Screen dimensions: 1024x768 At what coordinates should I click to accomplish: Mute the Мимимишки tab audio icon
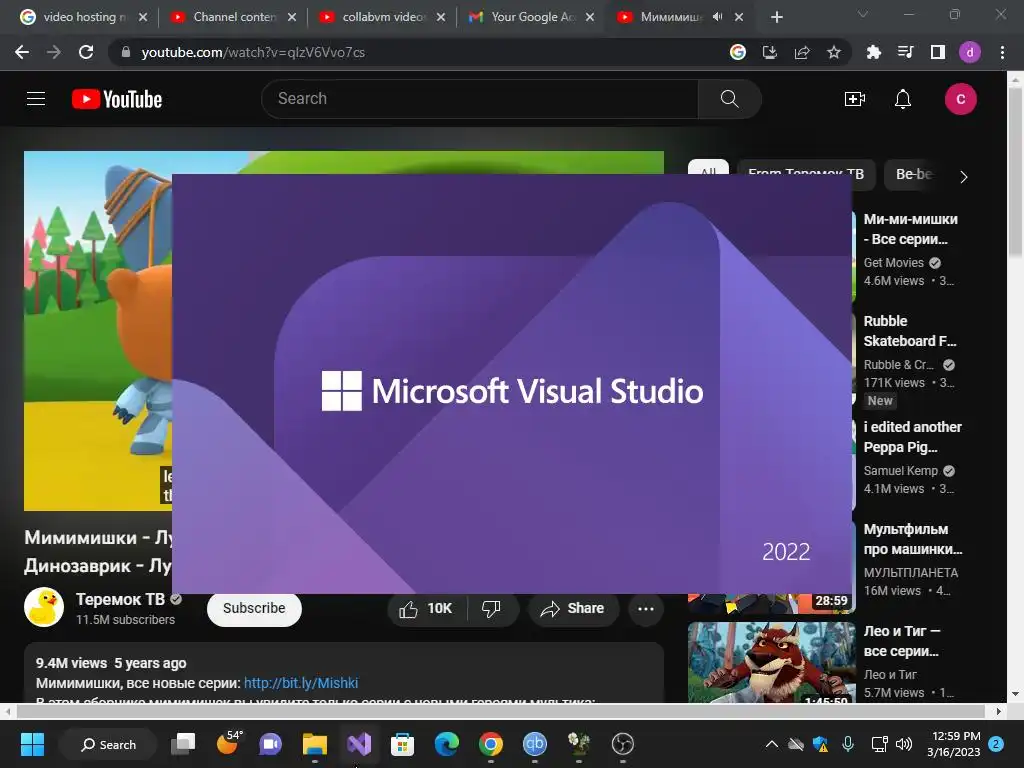coord(717,17)
